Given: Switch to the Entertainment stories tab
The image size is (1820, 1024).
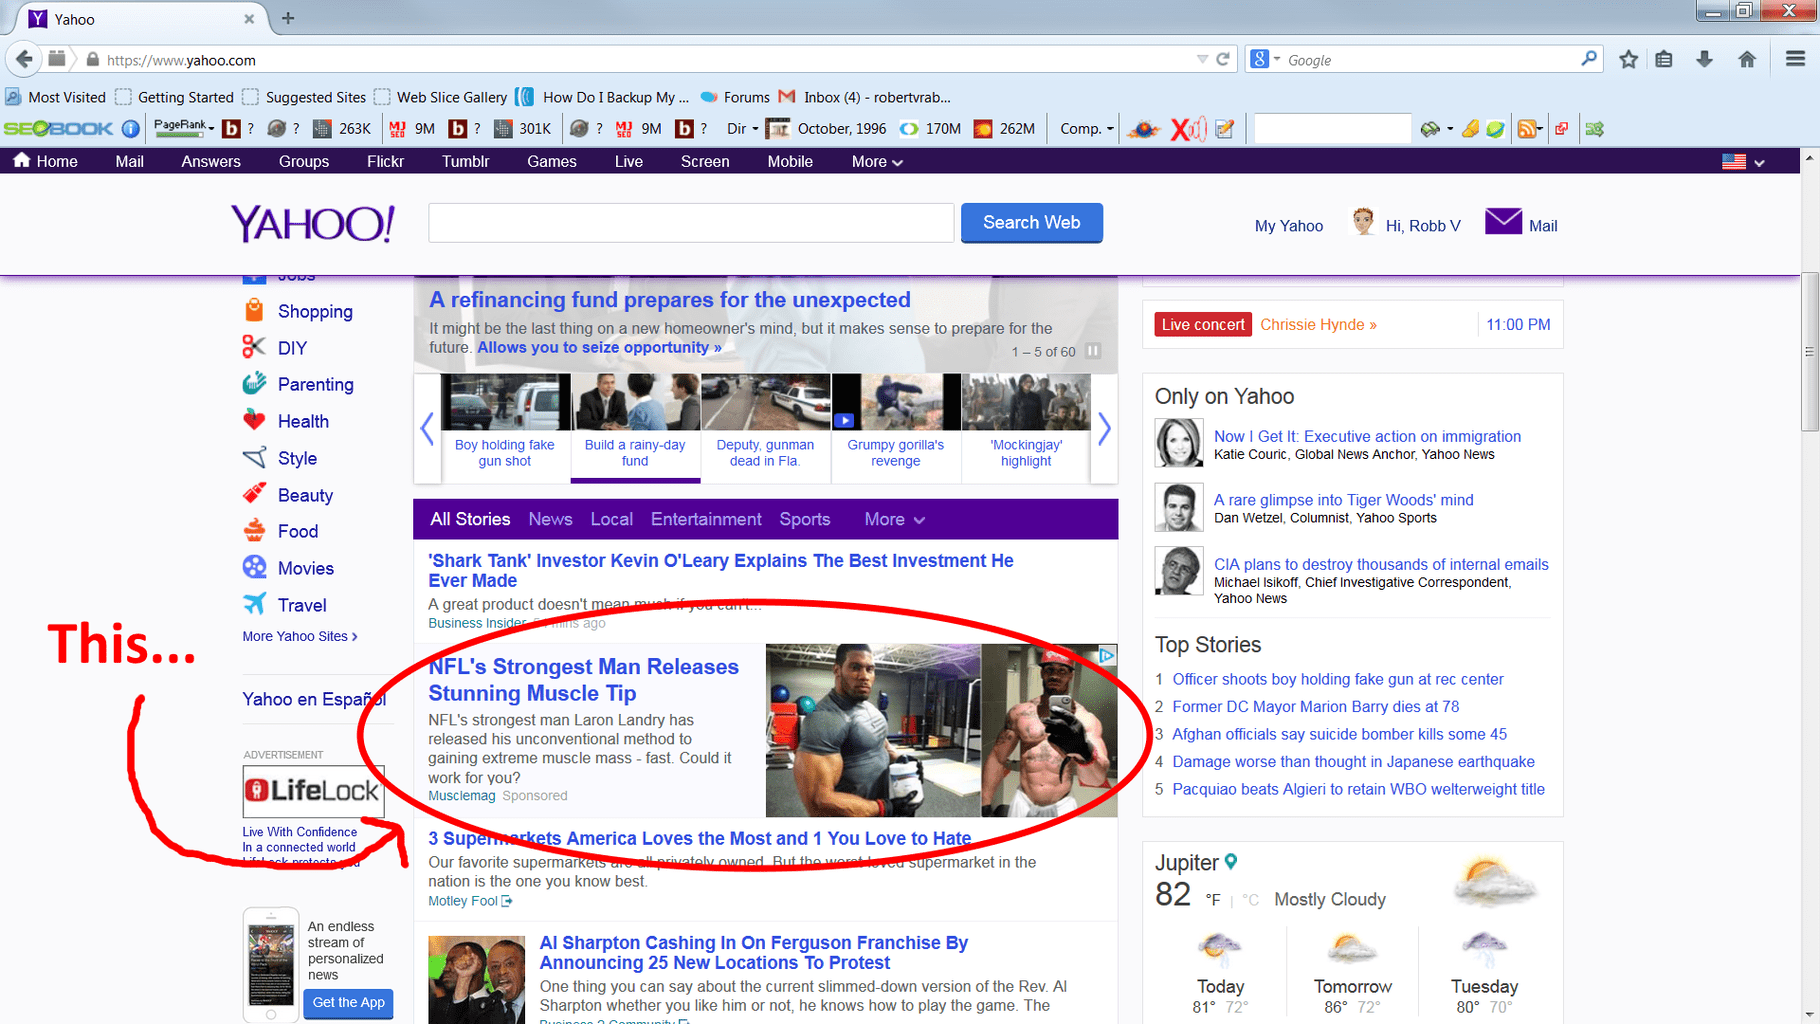Looking at the screenshot, I should click(x=706, y=519).
